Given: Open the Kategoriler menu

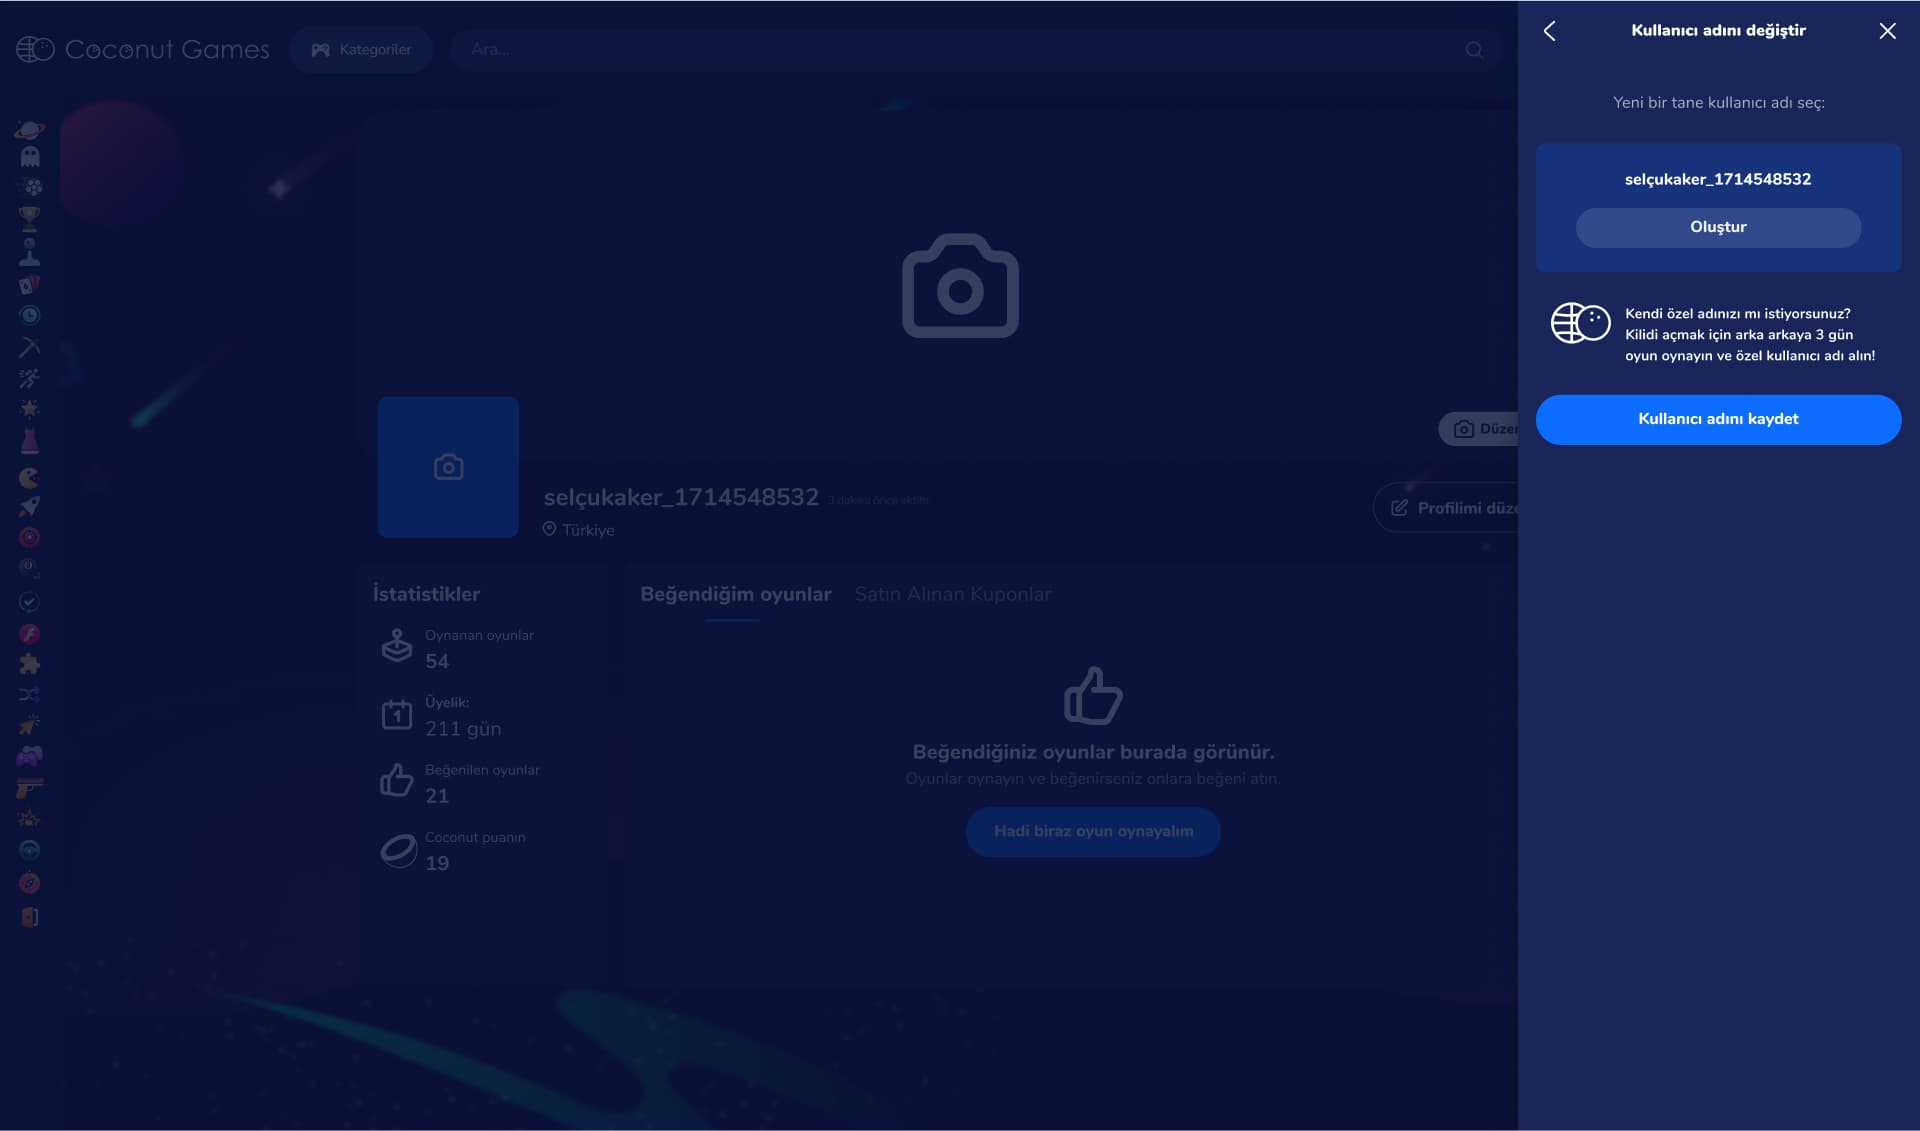Looking at the screenshot, I should tap(361, 50).
